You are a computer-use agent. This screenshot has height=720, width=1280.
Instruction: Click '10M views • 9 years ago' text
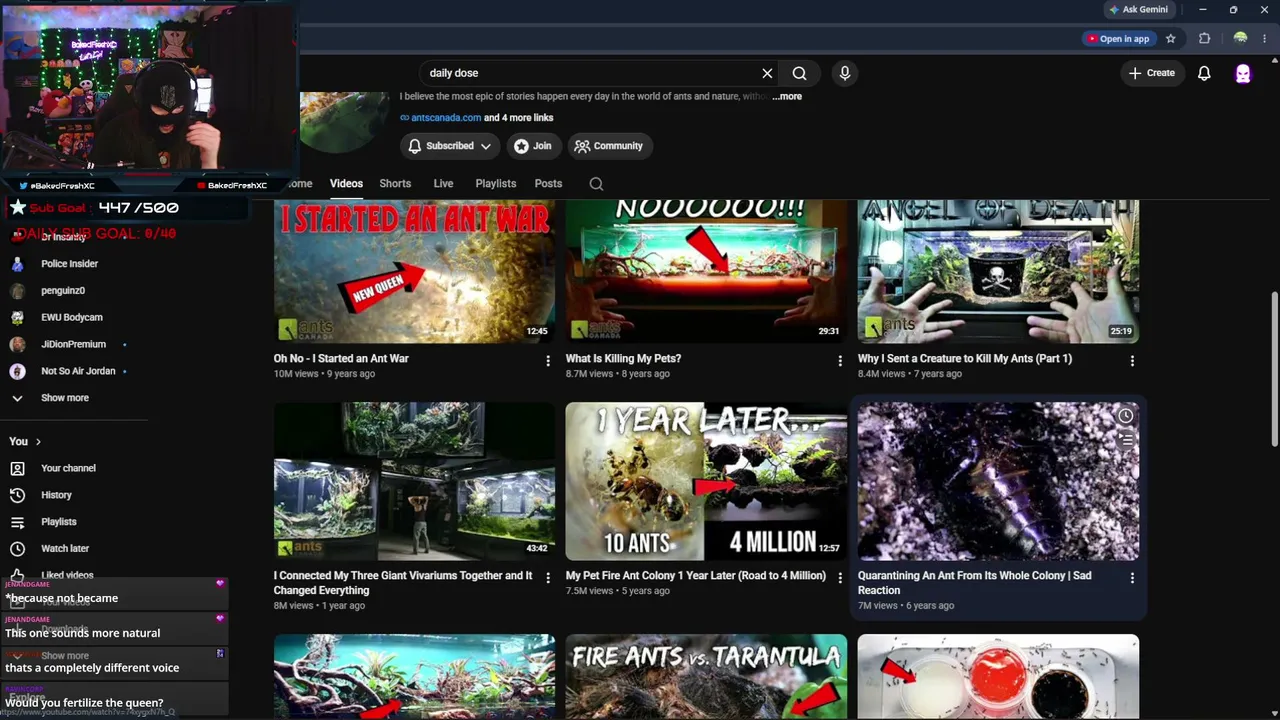coord(325,374)
